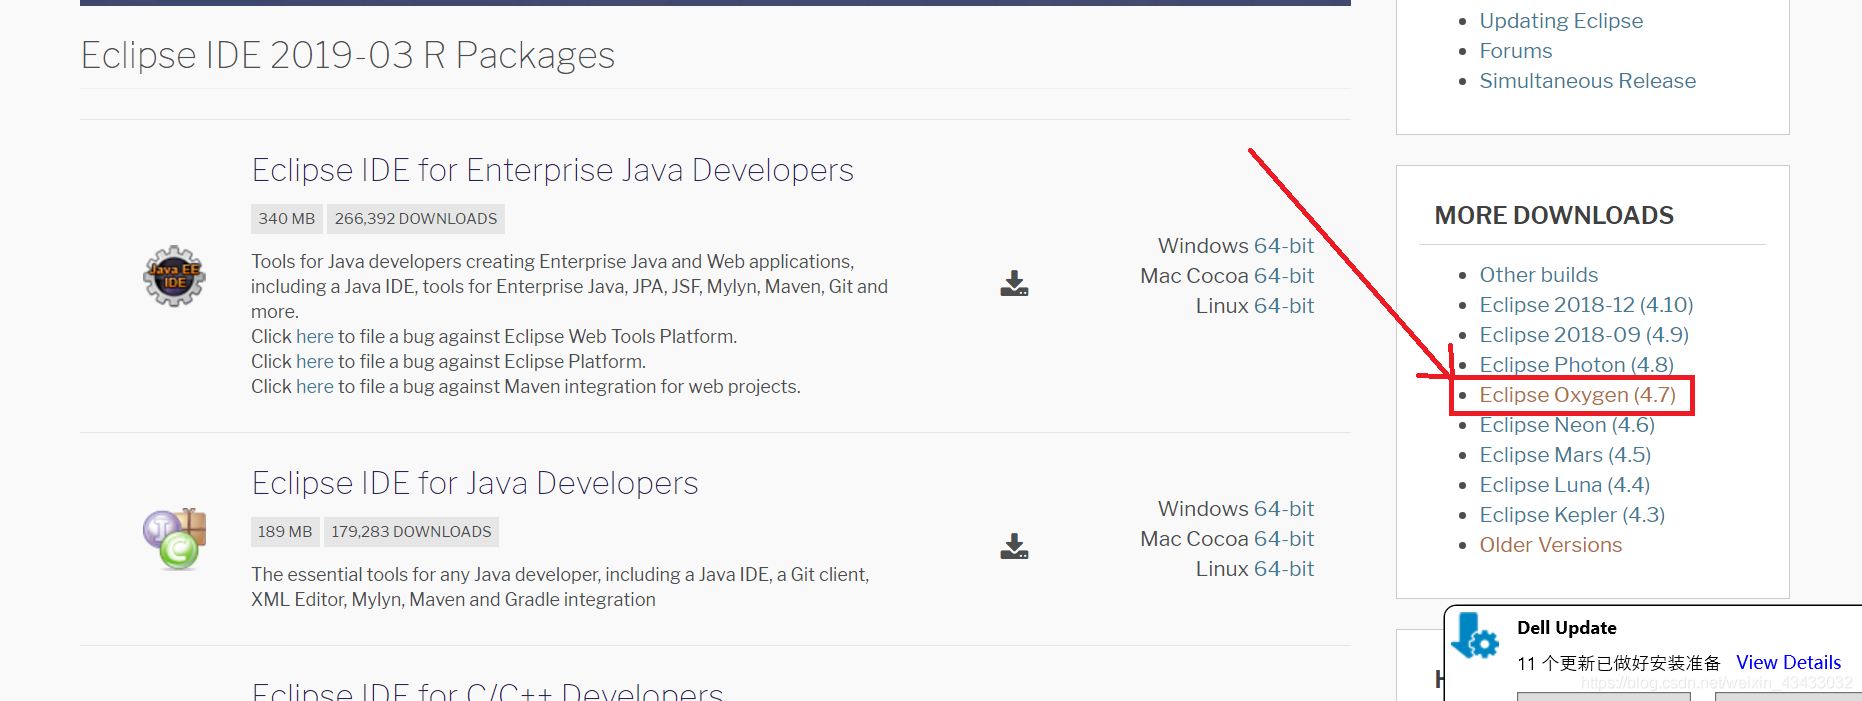Download Mac Cocoa 64-bit for Enterprise Java package
The image size is (1862, 701).
point(1284,276)
